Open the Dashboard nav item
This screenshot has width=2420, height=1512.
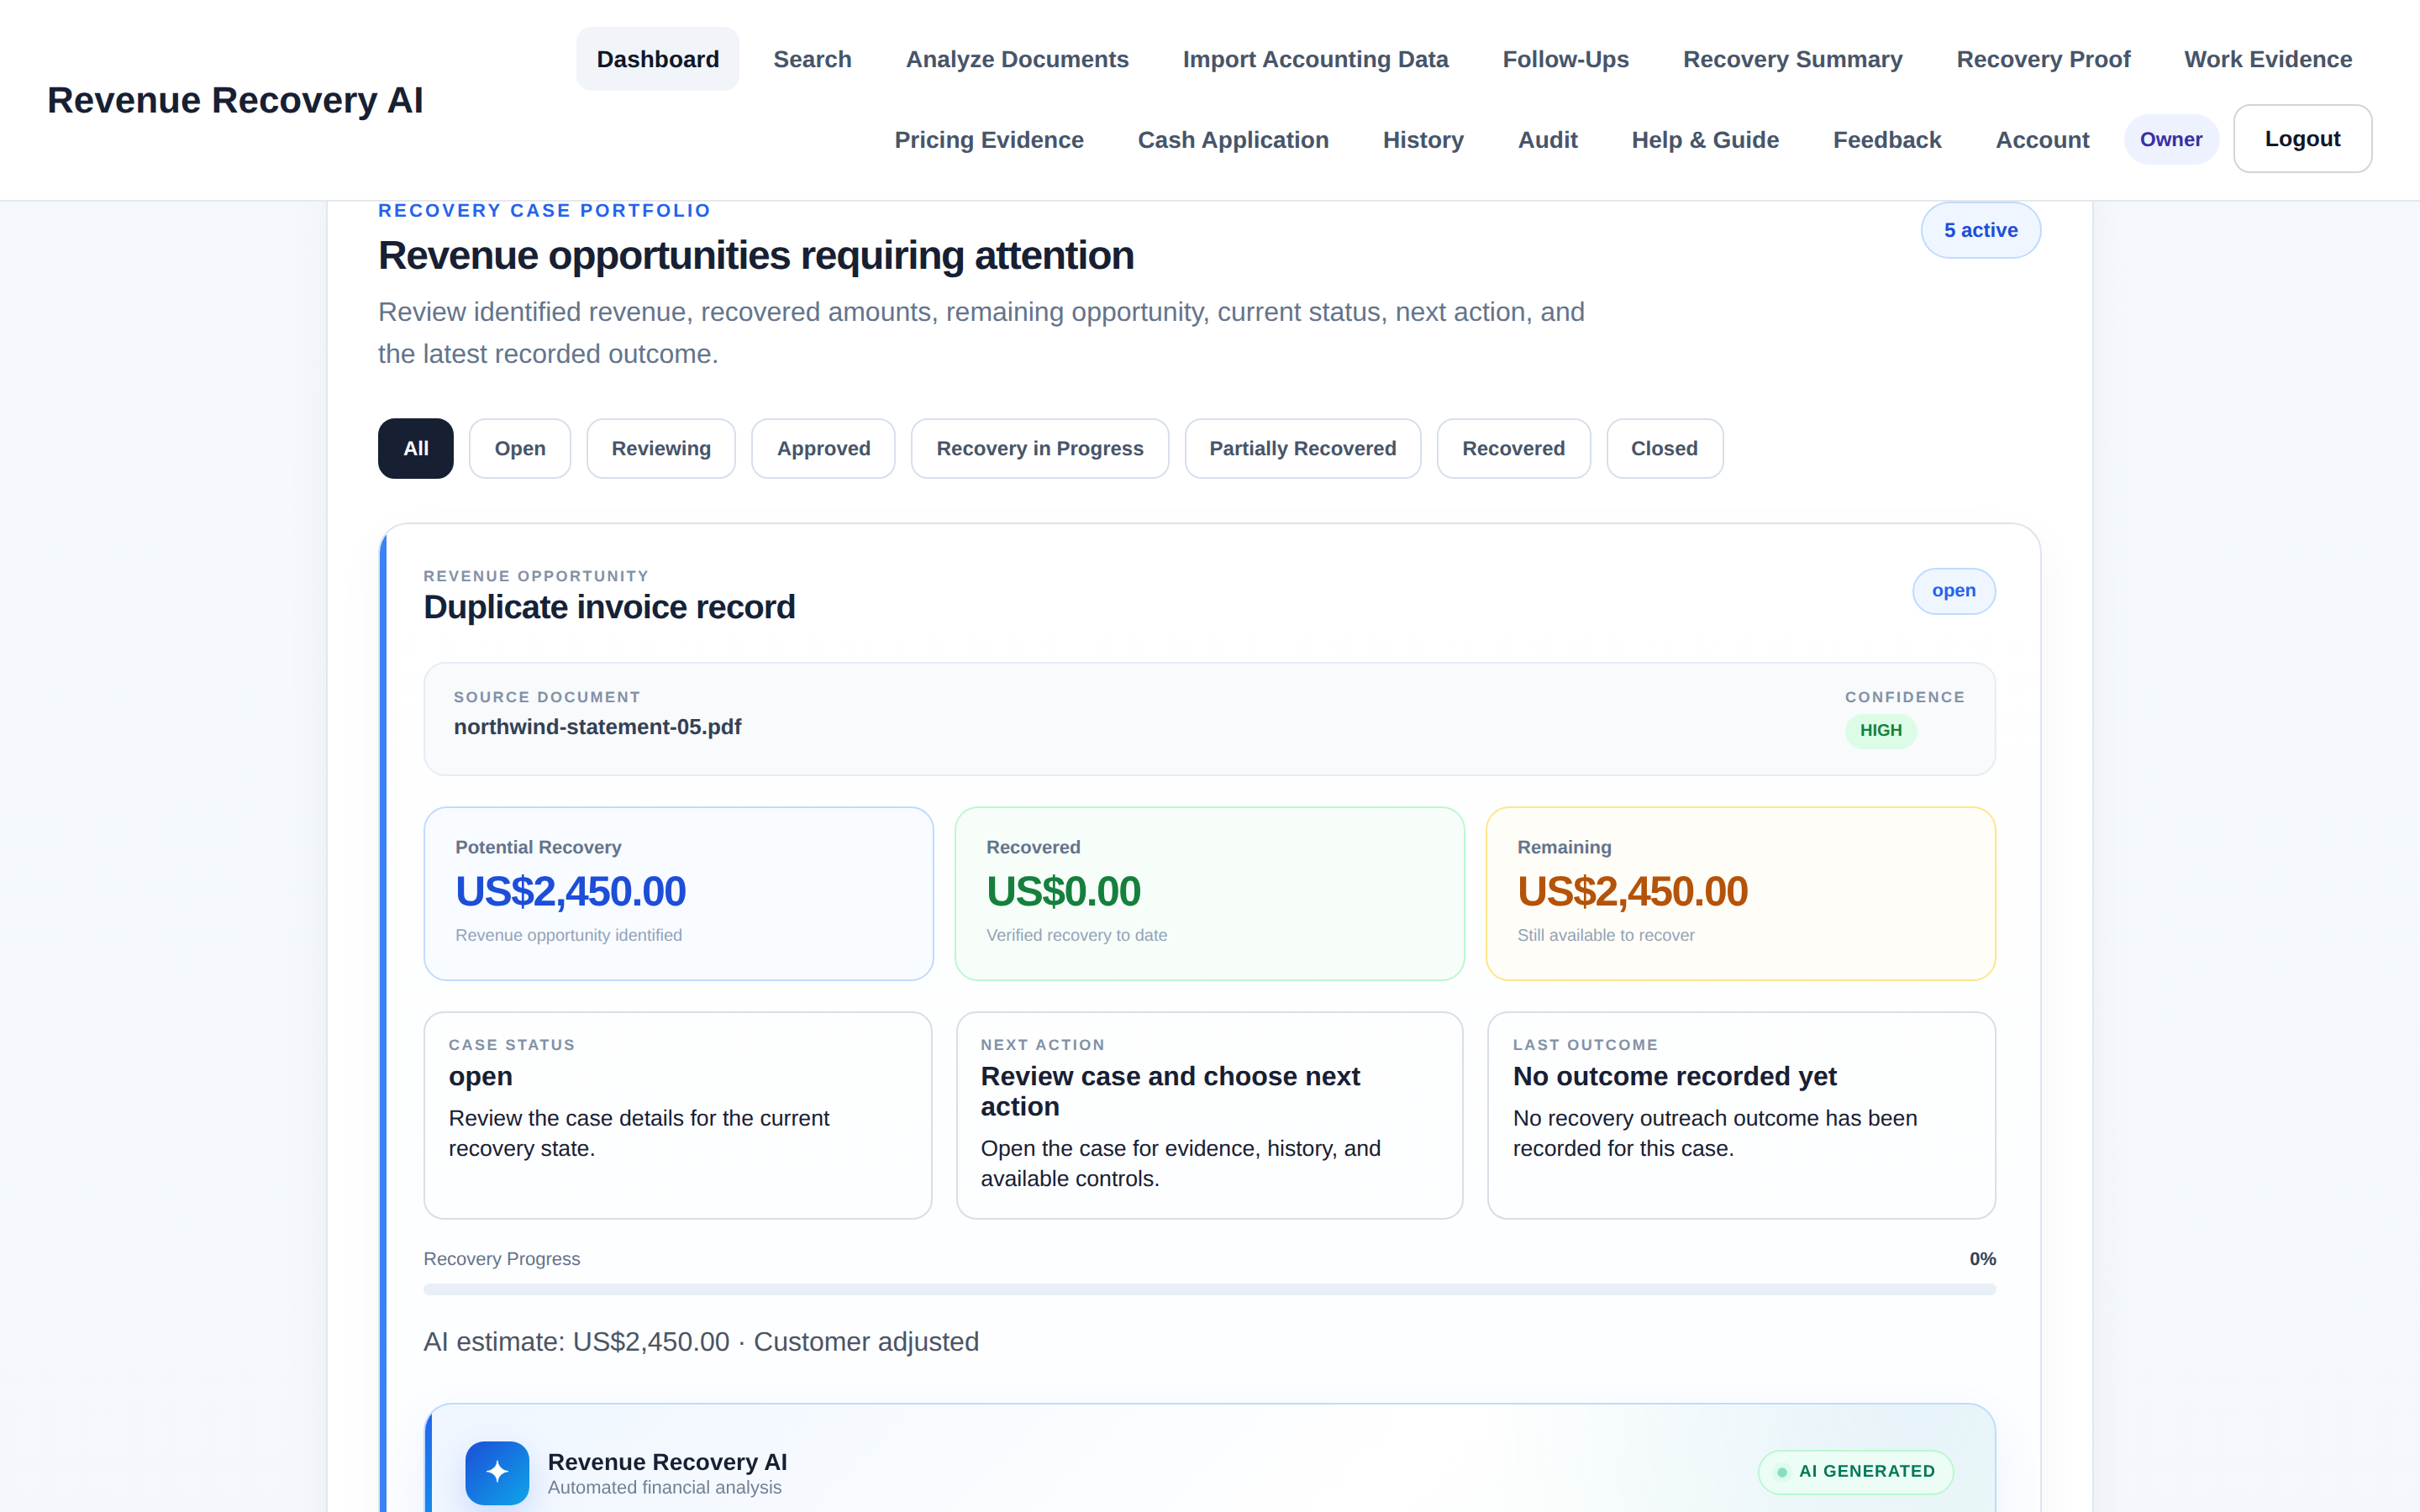click(658, 59)
